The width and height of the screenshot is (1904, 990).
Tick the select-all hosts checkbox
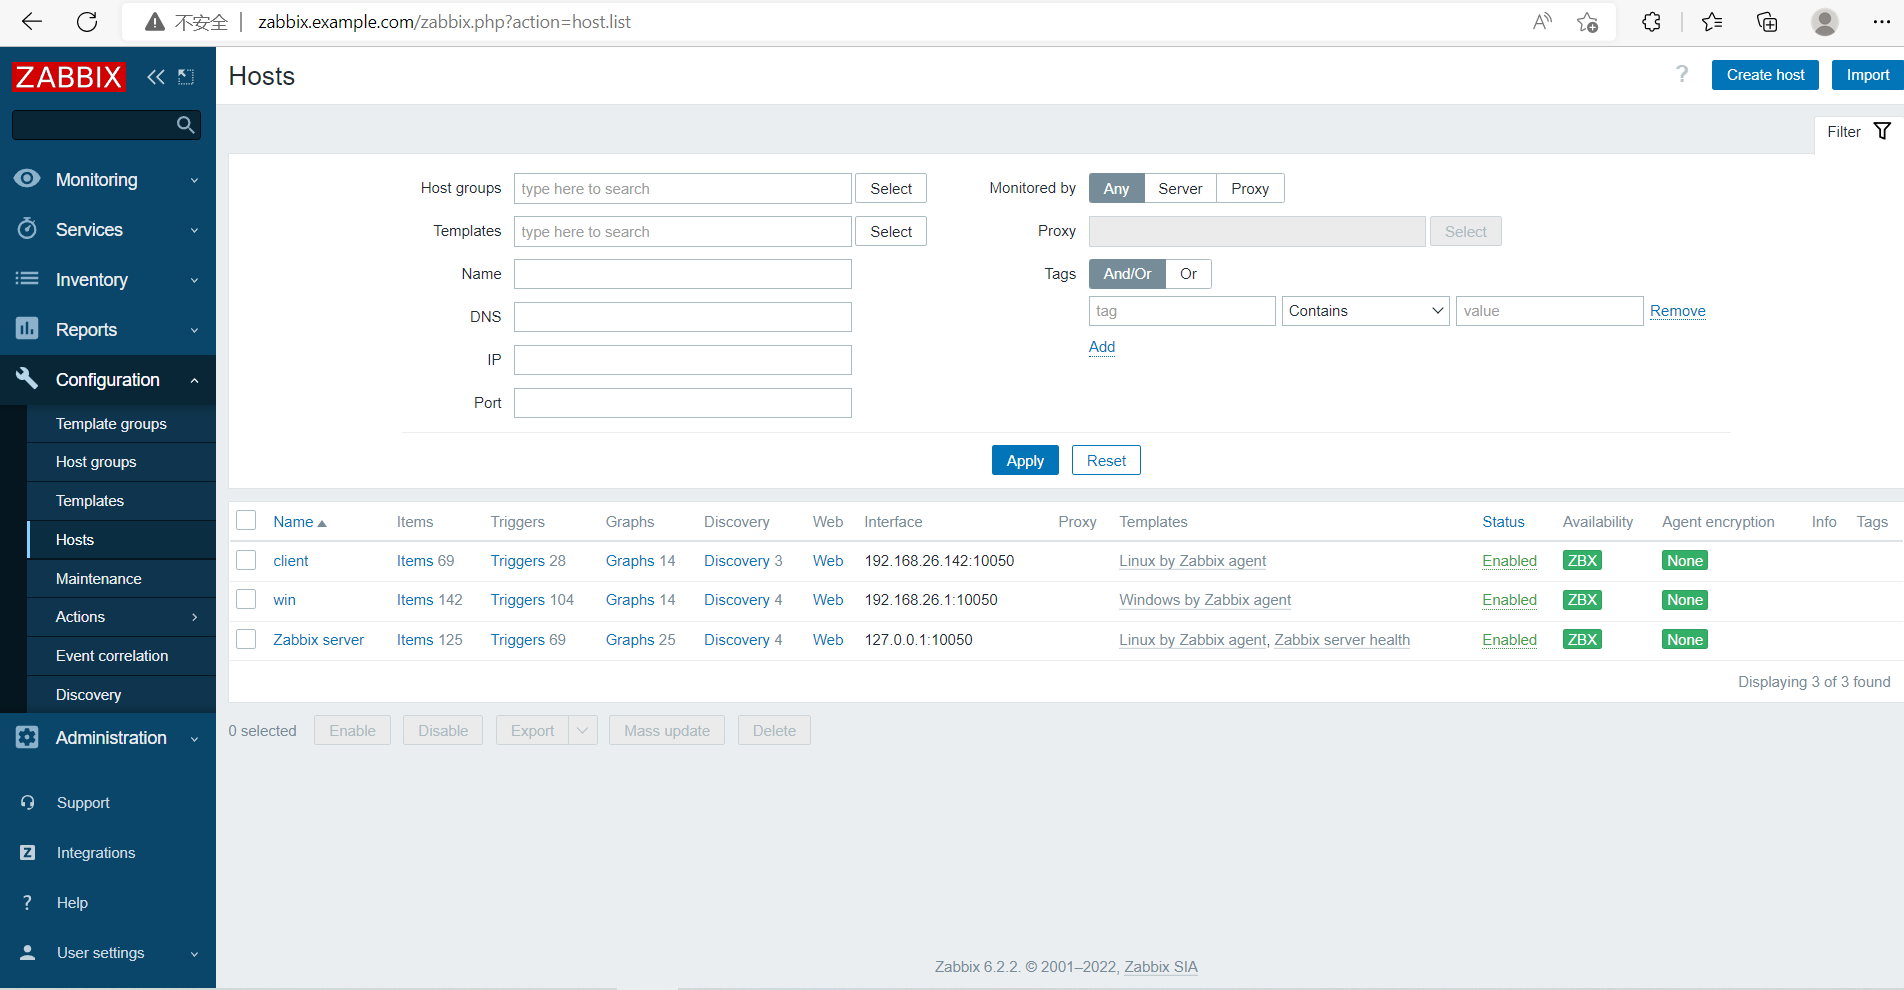246,520
